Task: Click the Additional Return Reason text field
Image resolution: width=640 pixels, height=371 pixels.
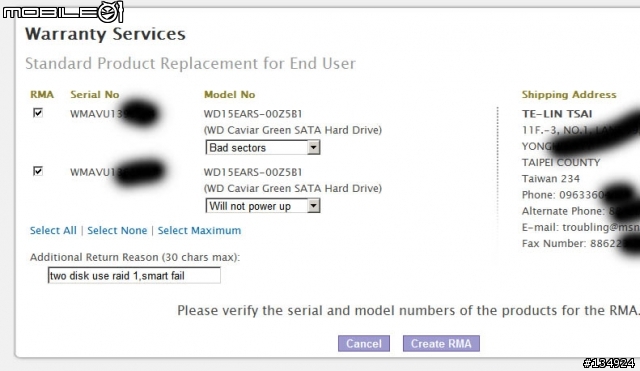Action: point(134,275)
